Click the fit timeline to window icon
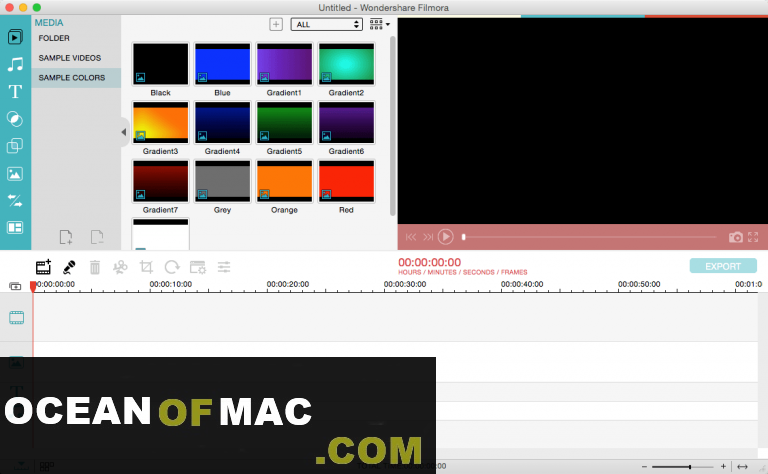This screenshot has height=474, width=768. [743, 467]
